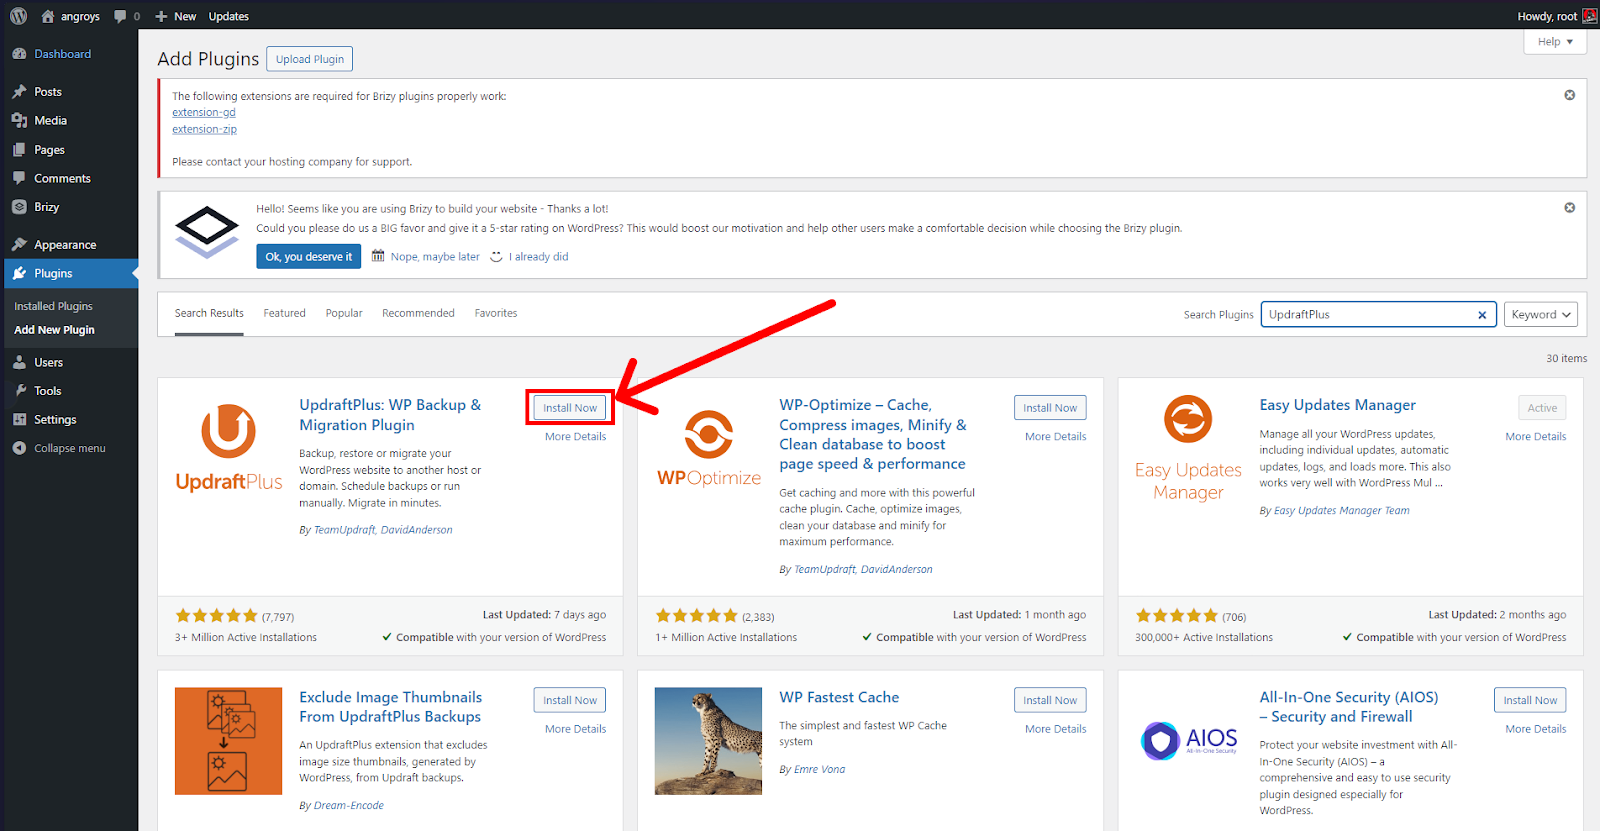Switch to the Featured plugins tab
The height and width of the screenshot is (831, 1600).
285,313
